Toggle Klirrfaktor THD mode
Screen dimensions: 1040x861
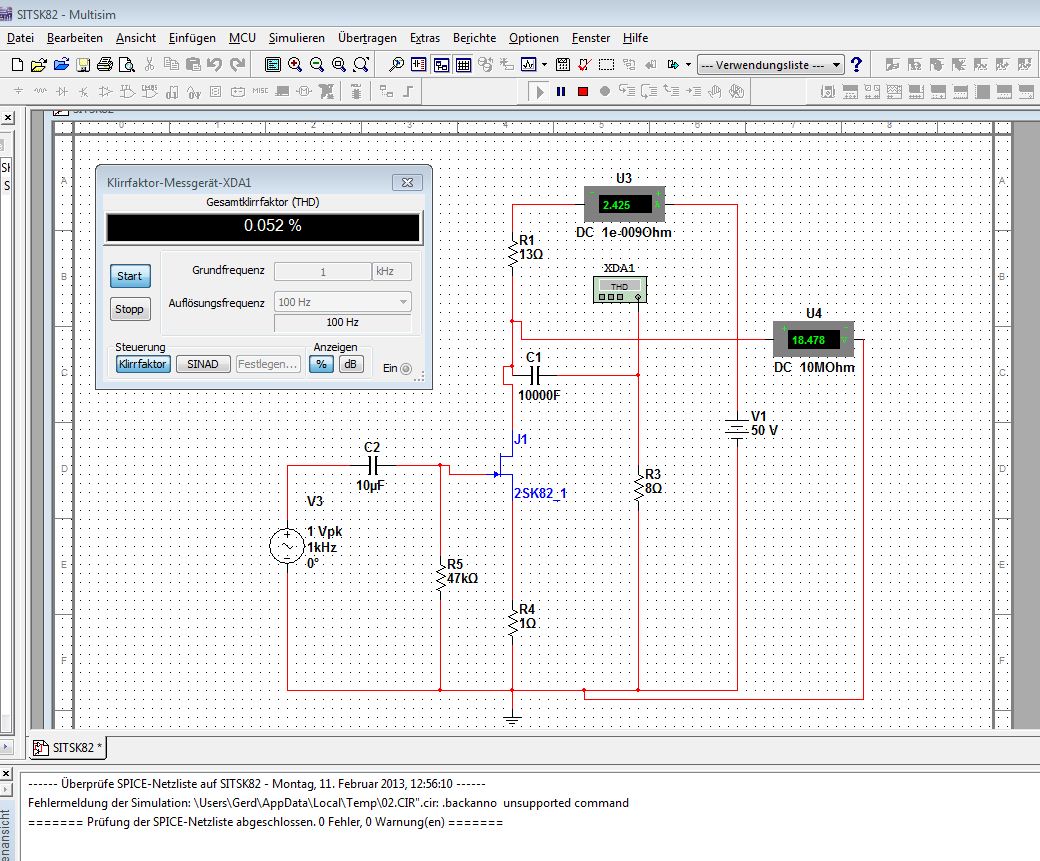pyautogui.click(x=143, y=364)
